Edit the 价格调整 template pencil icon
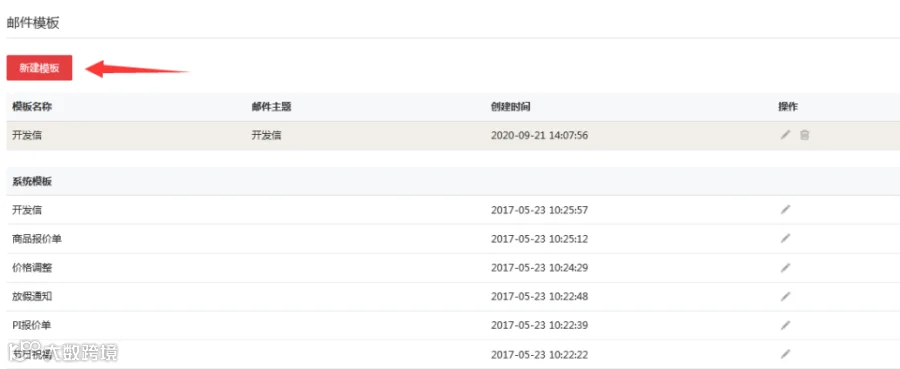Image resolution: width=900 pixels, height=369 pixels. (785, 267)
